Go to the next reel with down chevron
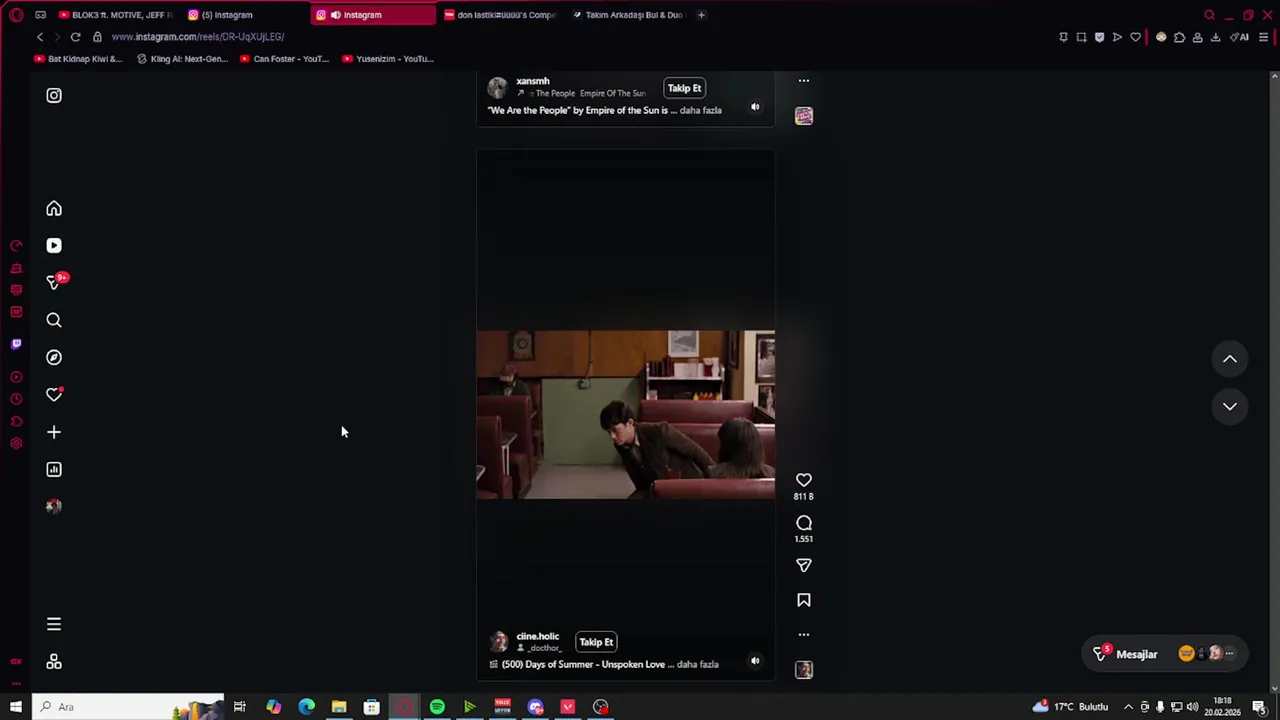 (1230, 406)
